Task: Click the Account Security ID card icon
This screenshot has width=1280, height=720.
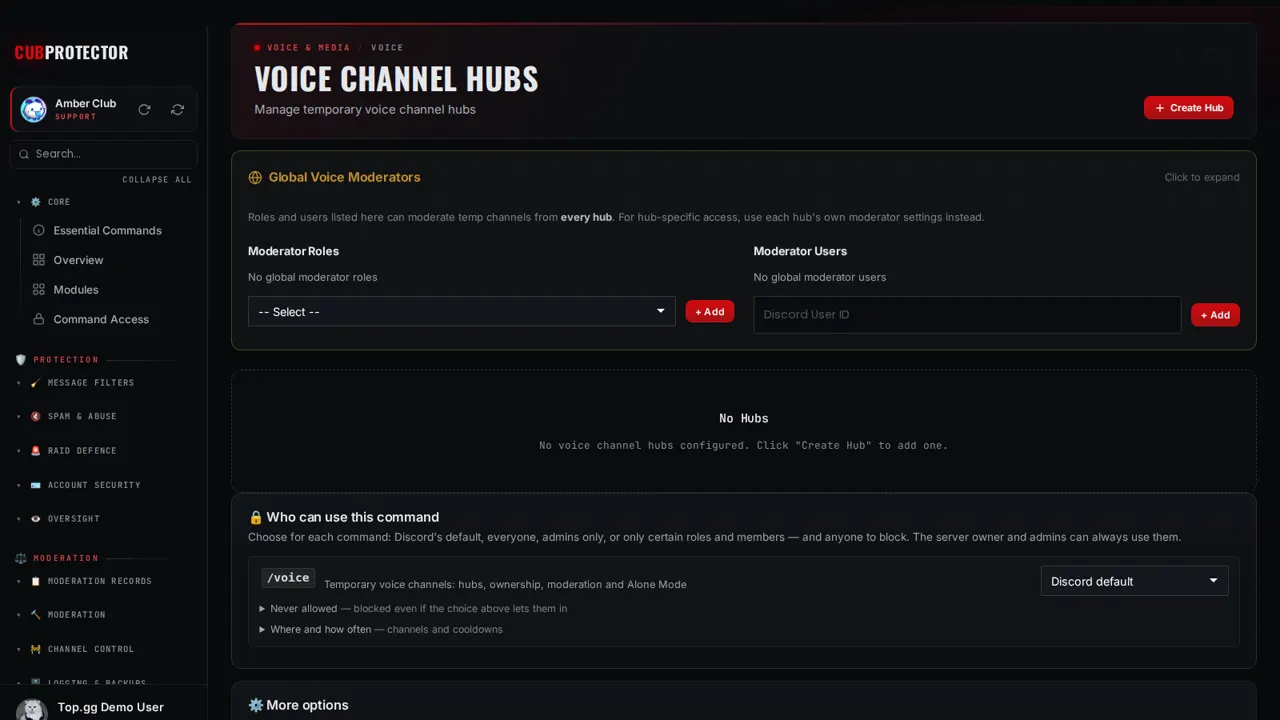Action: pyautogui.click(x=36, y=485)
